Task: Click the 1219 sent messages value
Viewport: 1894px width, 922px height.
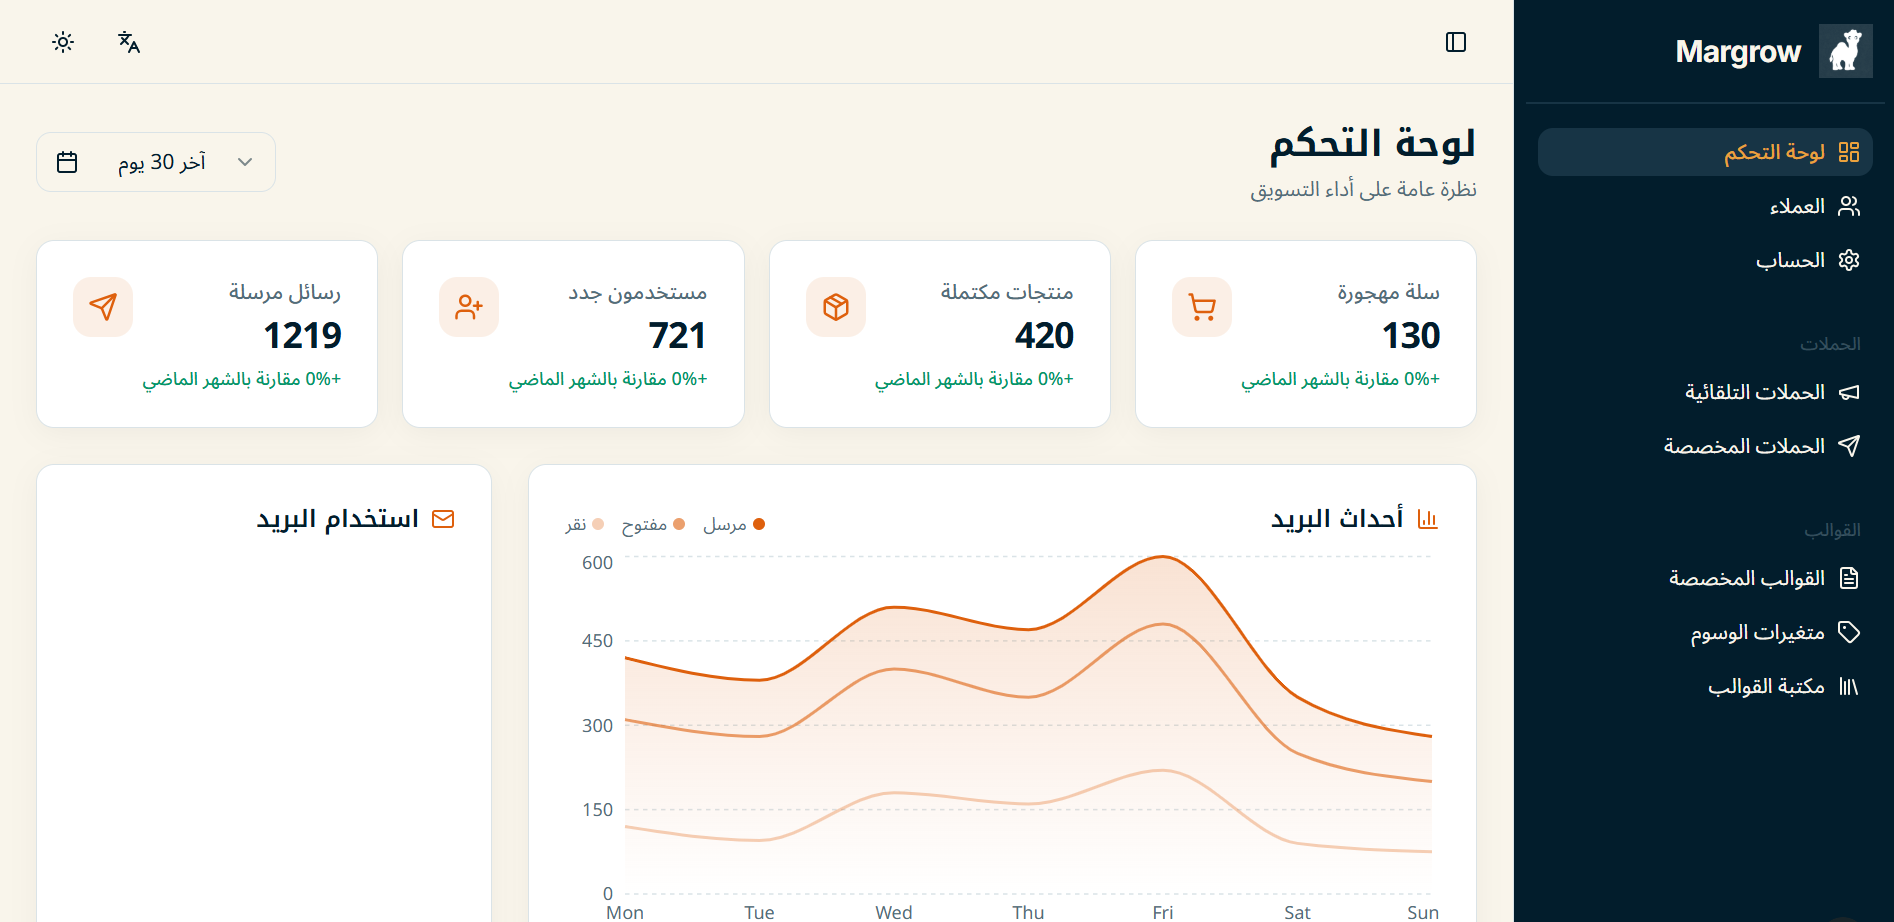Action: pos(303,336)
